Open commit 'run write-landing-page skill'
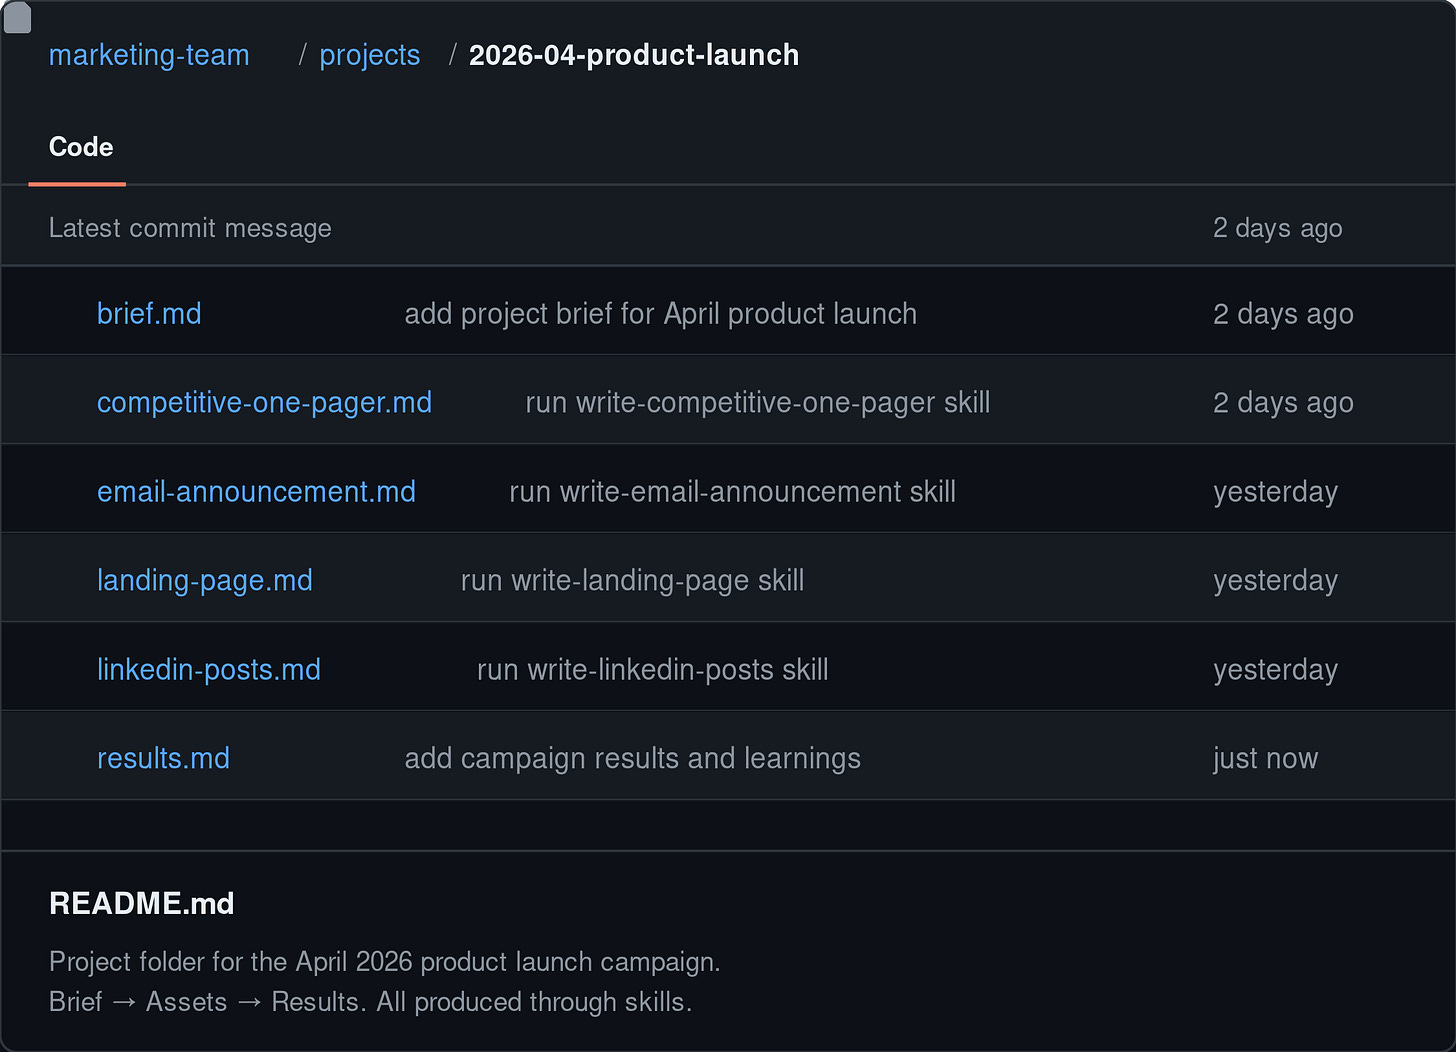The image size is (1456, 1052). (632, 580)
